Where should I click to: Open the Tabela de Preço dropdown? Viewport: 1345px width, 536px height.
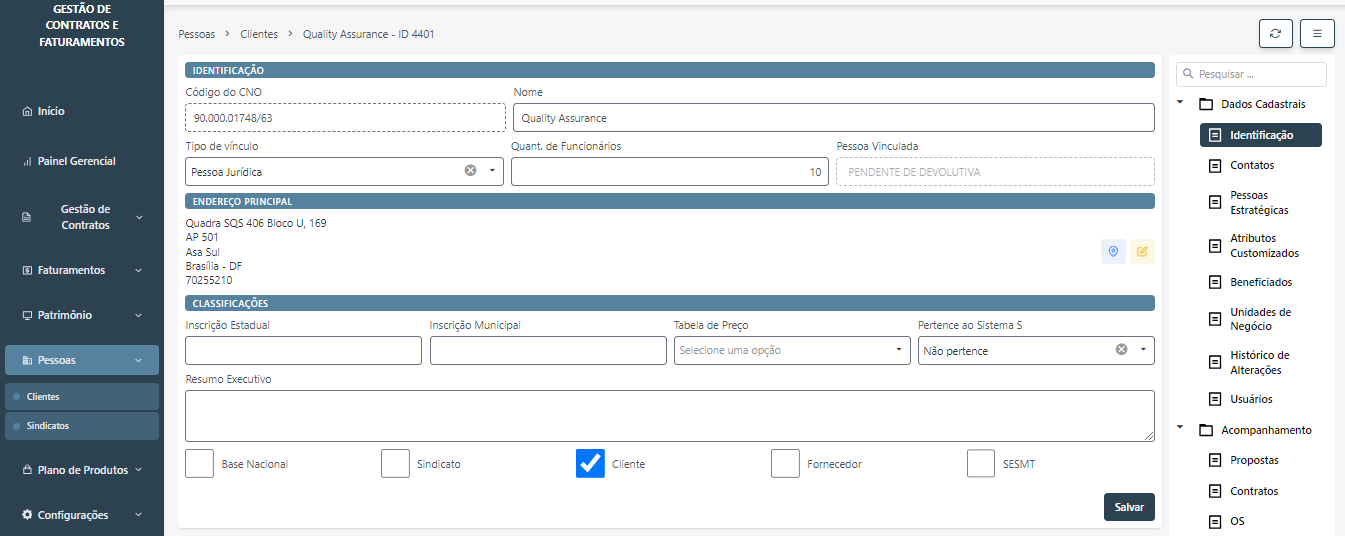791,350
